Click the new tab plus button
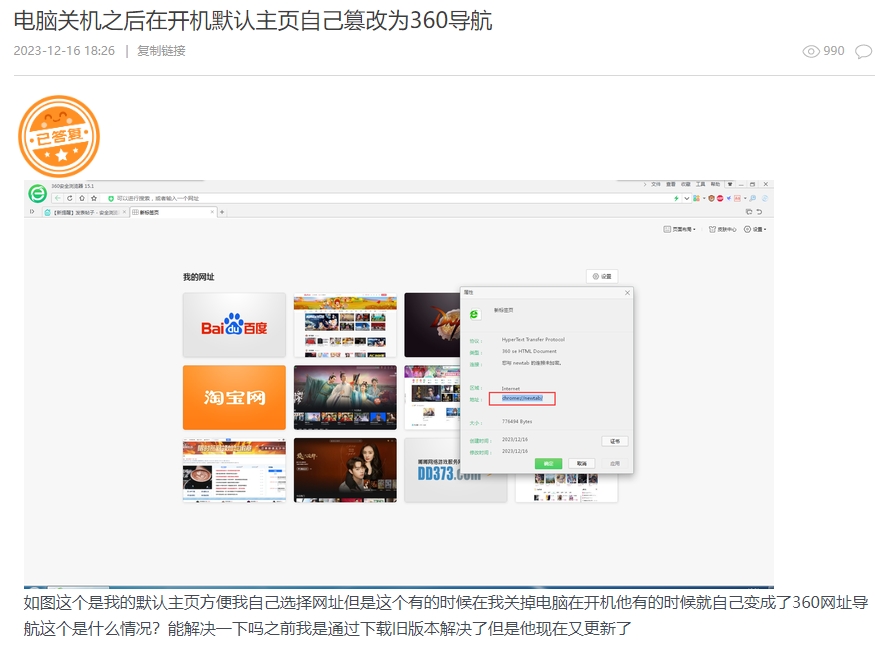Screen dimensions: 875x648 click(221, 211)
